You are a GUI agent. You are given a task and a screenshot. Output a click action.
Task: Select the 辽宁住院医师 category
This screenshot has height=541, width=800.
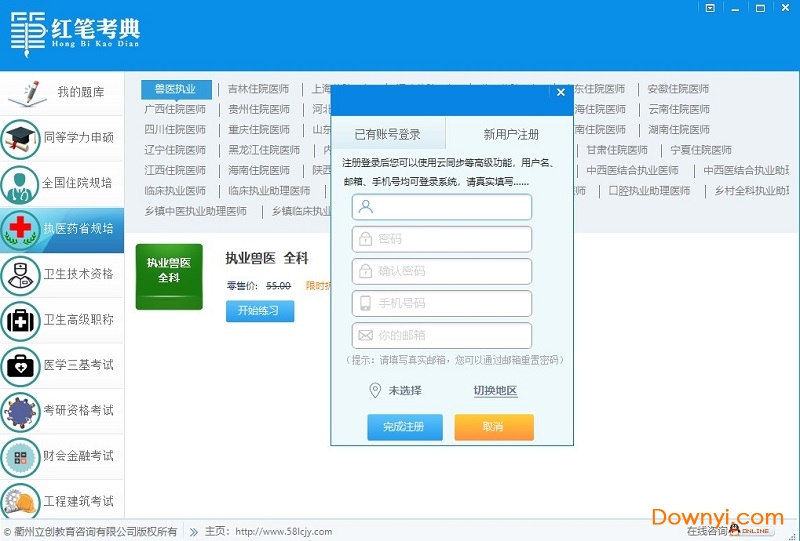175,150
